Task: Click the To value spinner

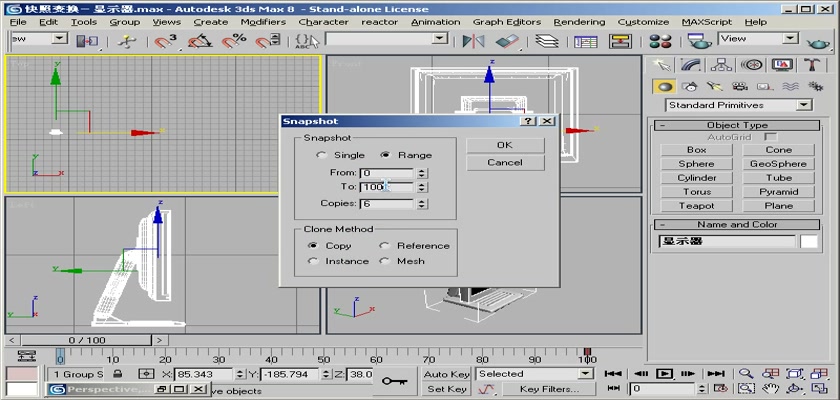Action: click(422, 187)
